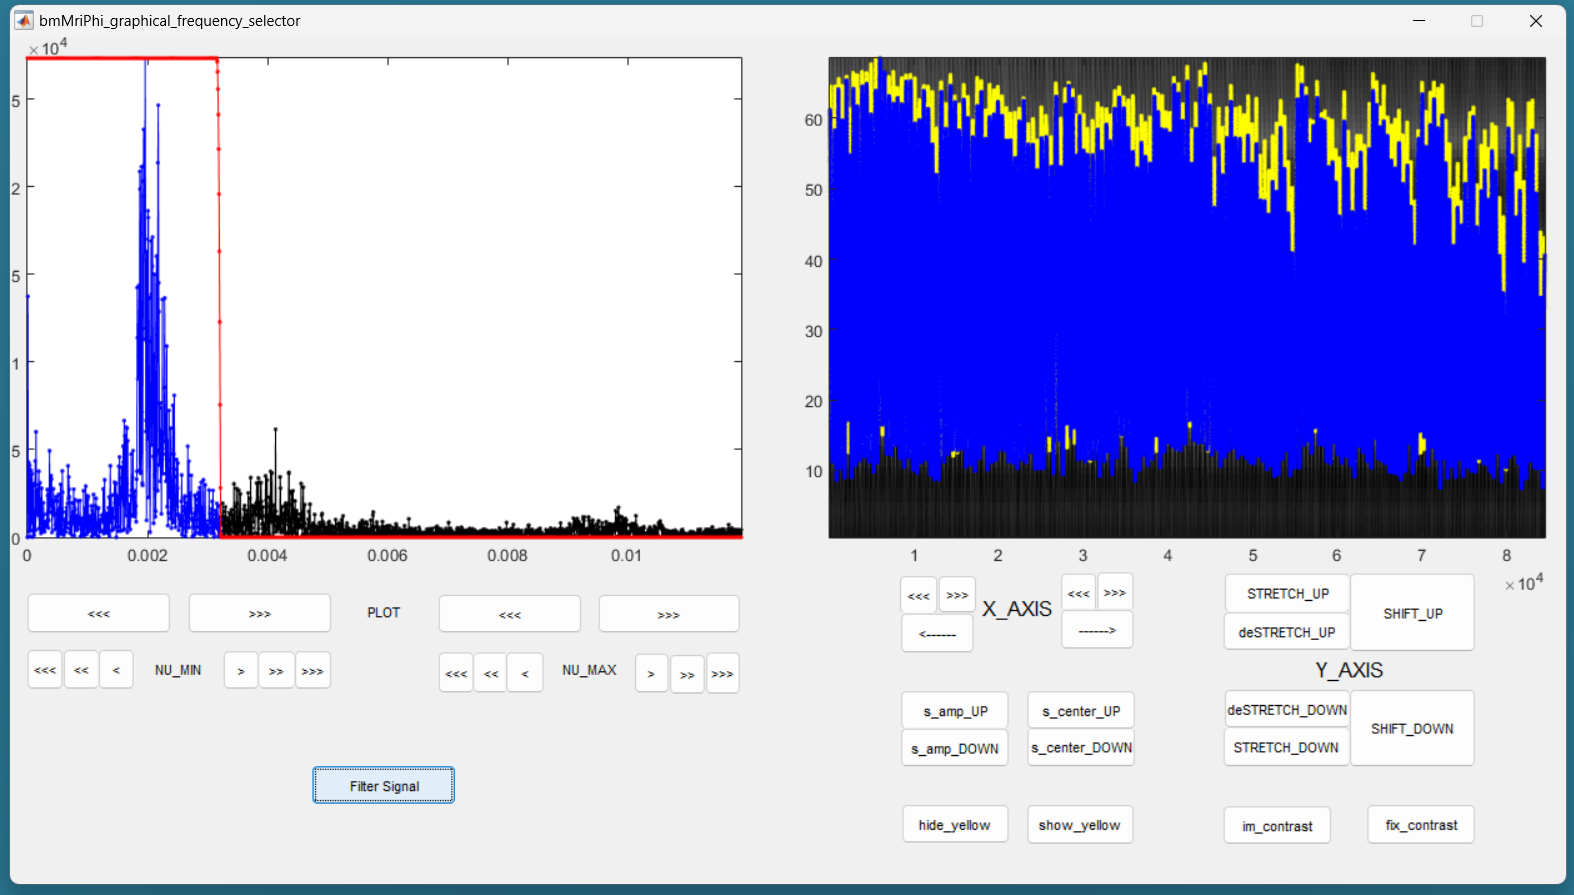
Task: Click the SHIFT_DOWN button
Action: click(x=1412, y=728)
